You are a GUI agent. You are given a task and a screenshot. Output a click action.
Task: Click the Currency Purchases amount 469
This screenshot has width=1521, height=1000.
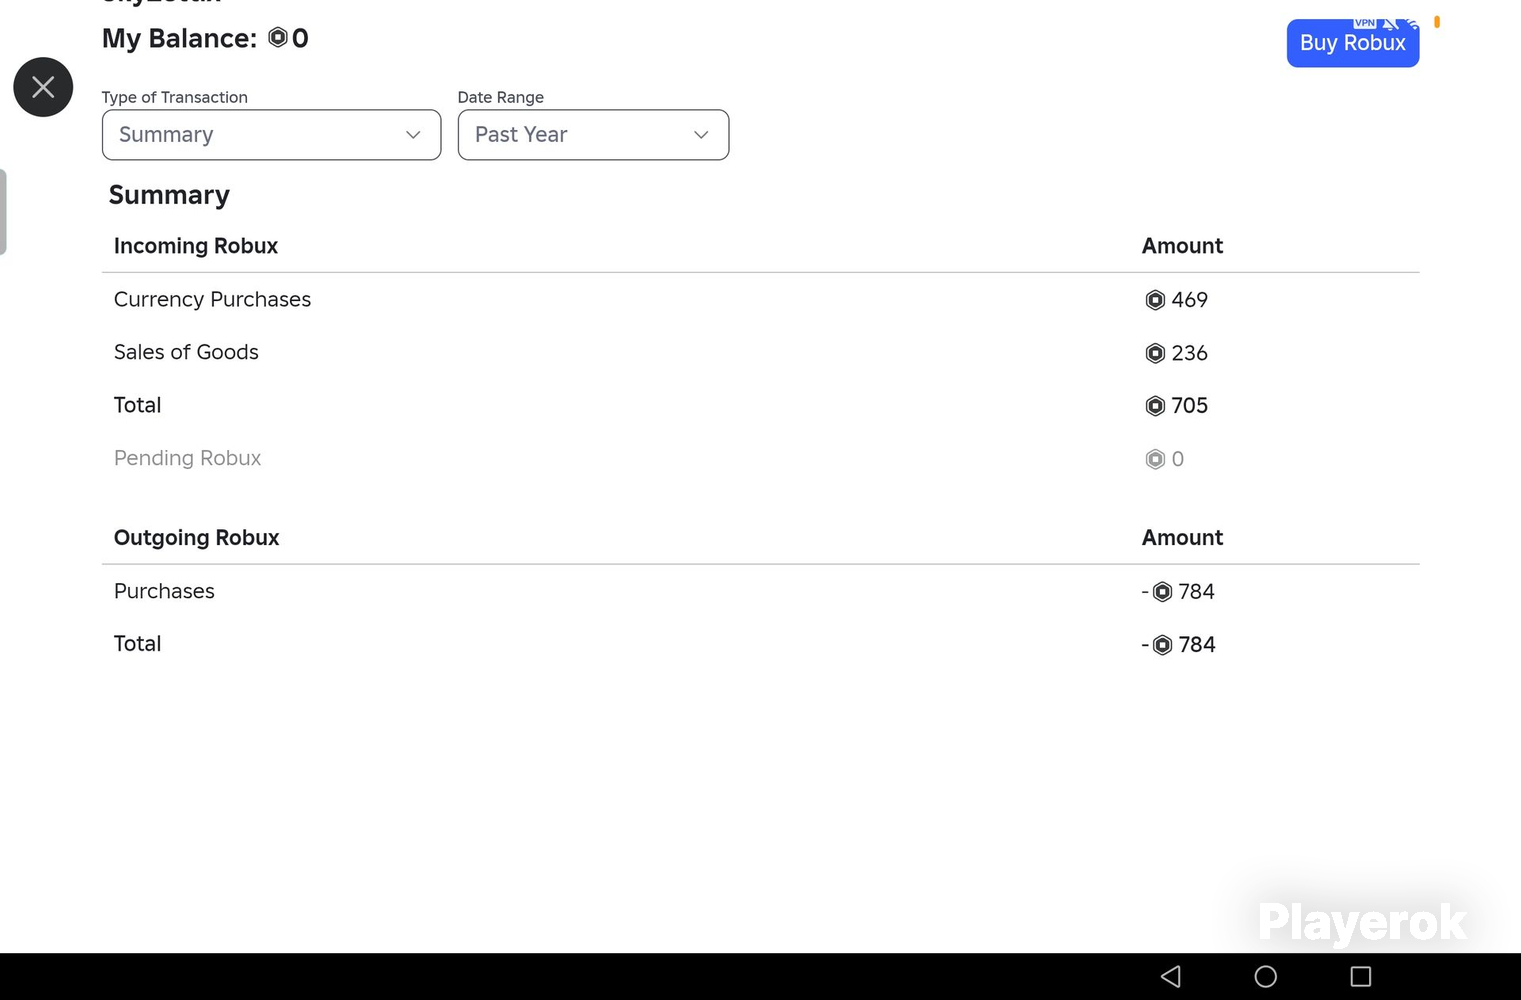(x=1189, y=300)
